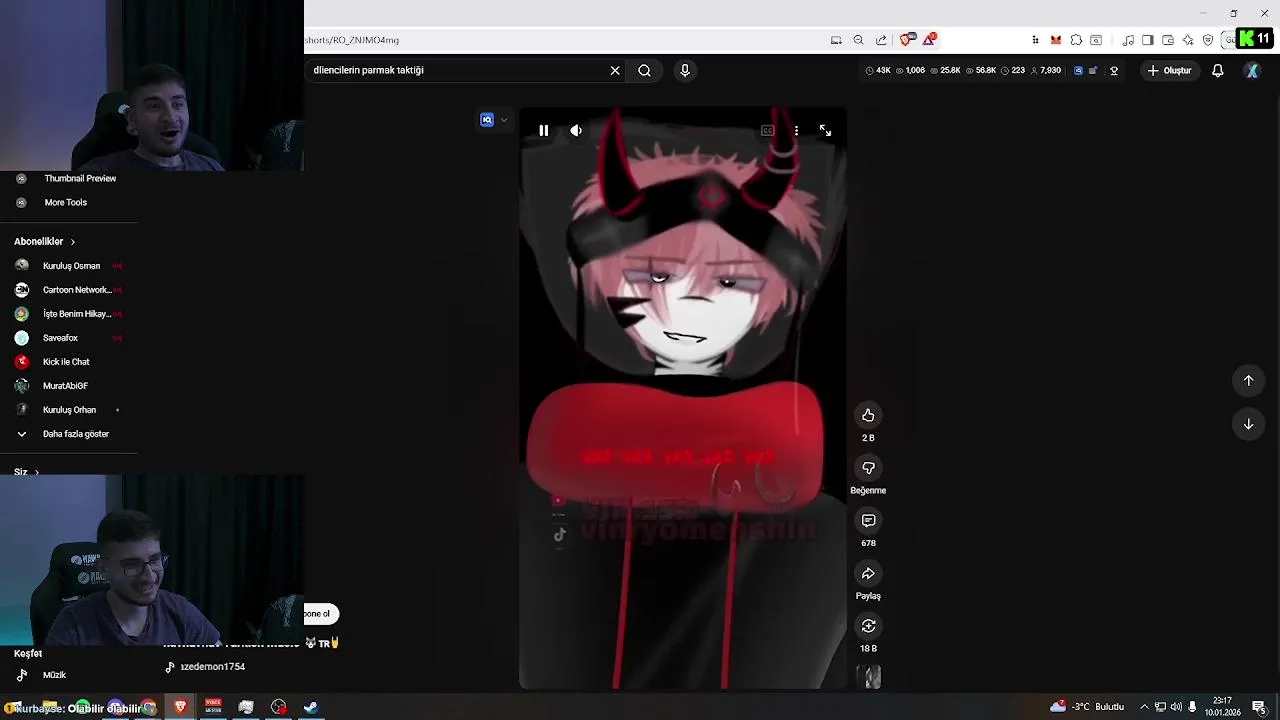
Task: Open More Tools in sidebar
Action: (x=66, y=202)
